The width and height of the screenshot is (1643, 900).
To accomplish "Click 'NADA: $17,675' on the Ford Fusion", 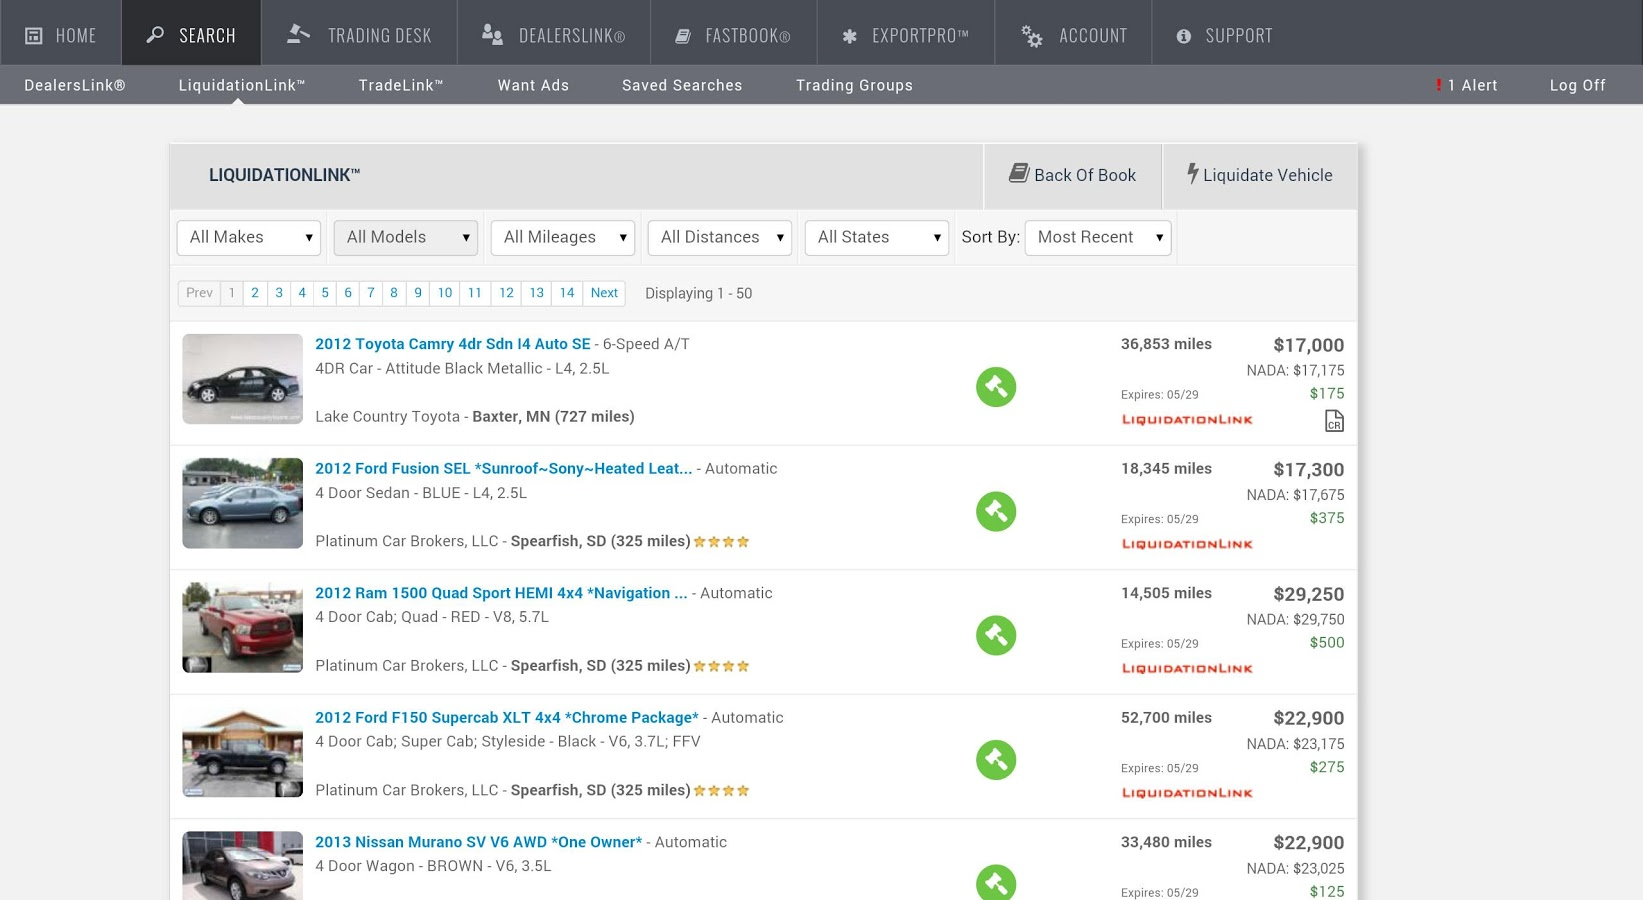I will 1295,495.
